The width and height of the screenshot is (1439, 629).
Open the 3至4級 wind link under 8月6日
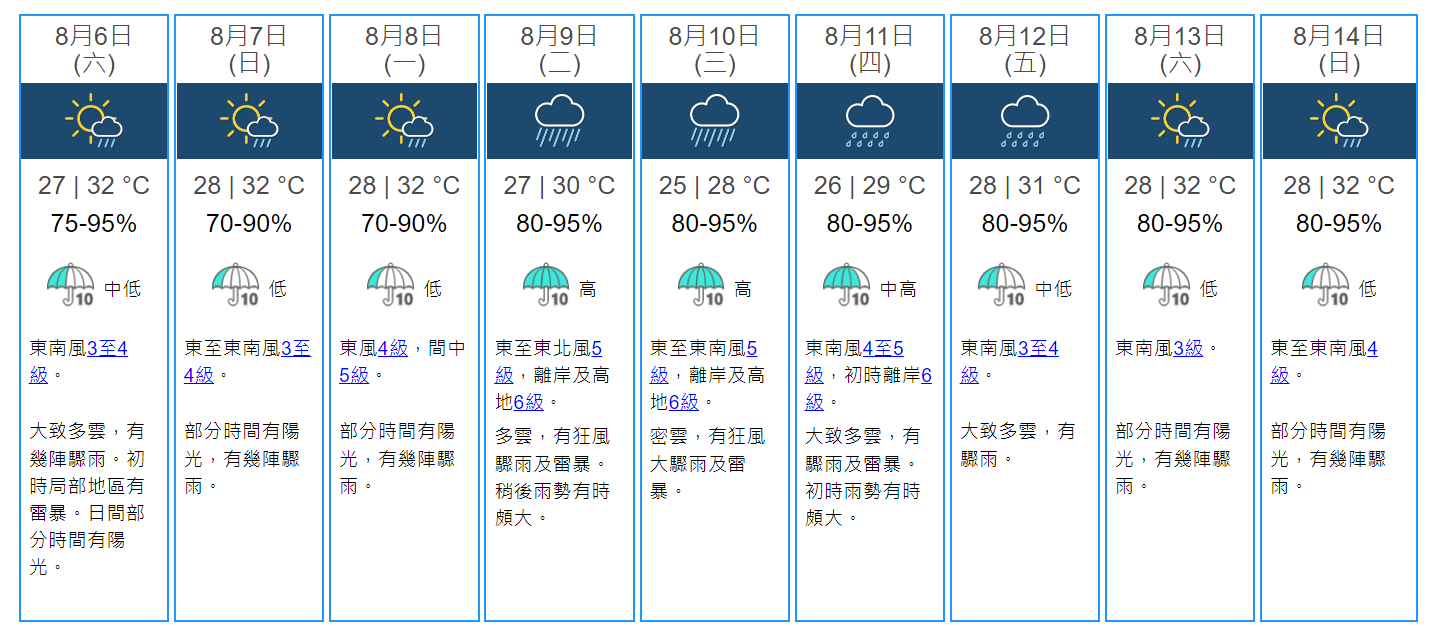coord(107,349)
